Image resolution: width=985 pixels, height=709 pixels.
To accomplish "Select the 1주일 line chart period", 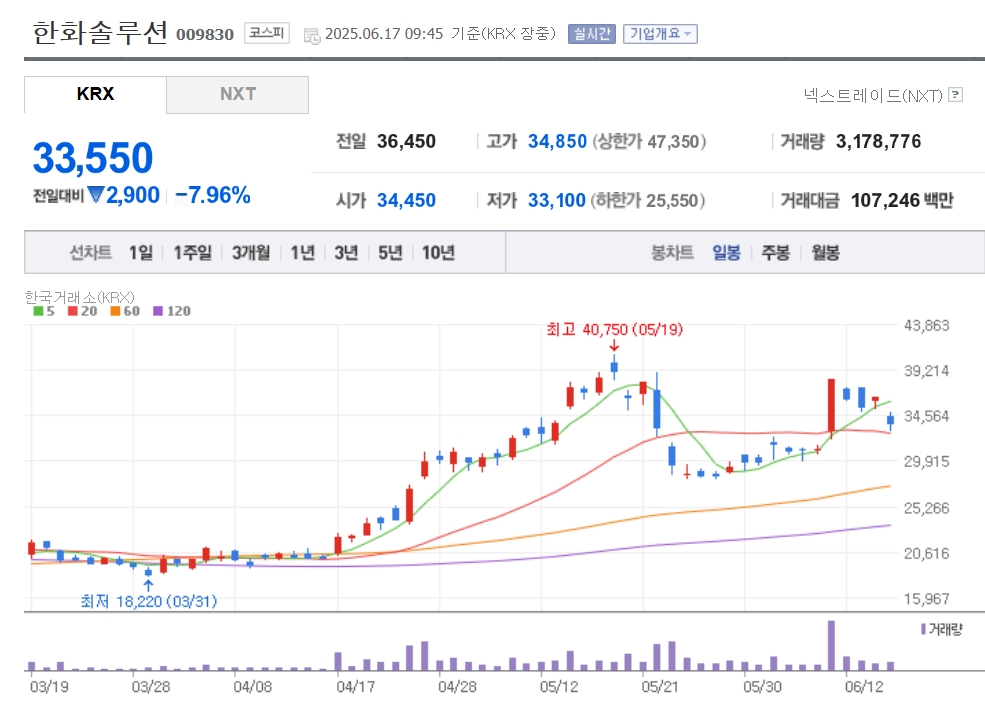I will pyautogui.click(x=192, y=252).
